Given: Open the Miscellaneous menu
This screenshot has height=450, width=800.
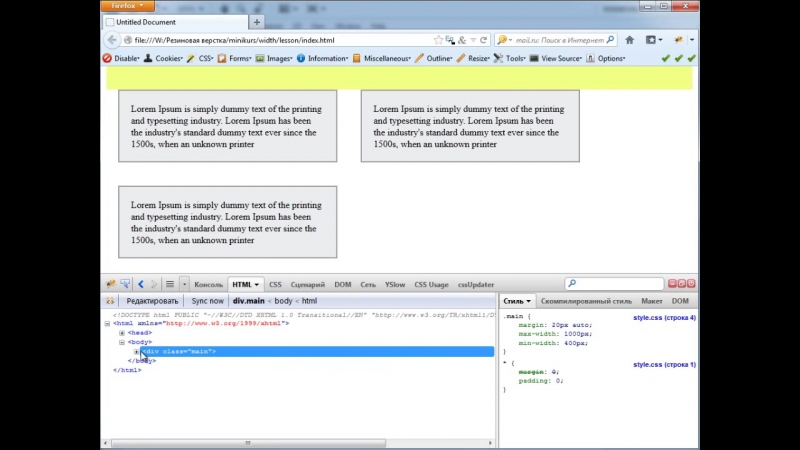Looking at the screenshot, I should pos(382,58).
